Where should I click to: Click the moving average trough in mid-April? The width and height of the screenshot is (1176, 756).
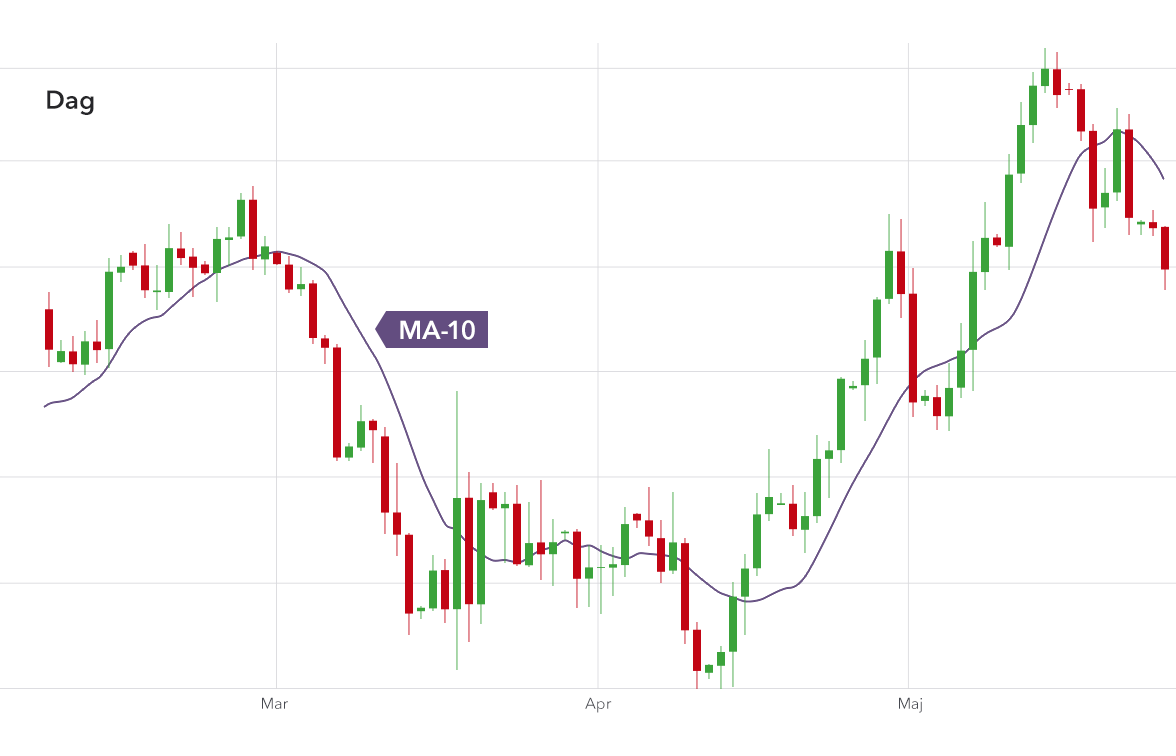(x=750, y=601)
